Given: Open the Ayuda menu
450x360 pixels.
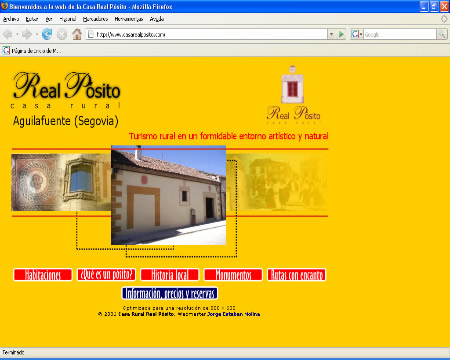Looking at the screenshot, I should (157, 19).
